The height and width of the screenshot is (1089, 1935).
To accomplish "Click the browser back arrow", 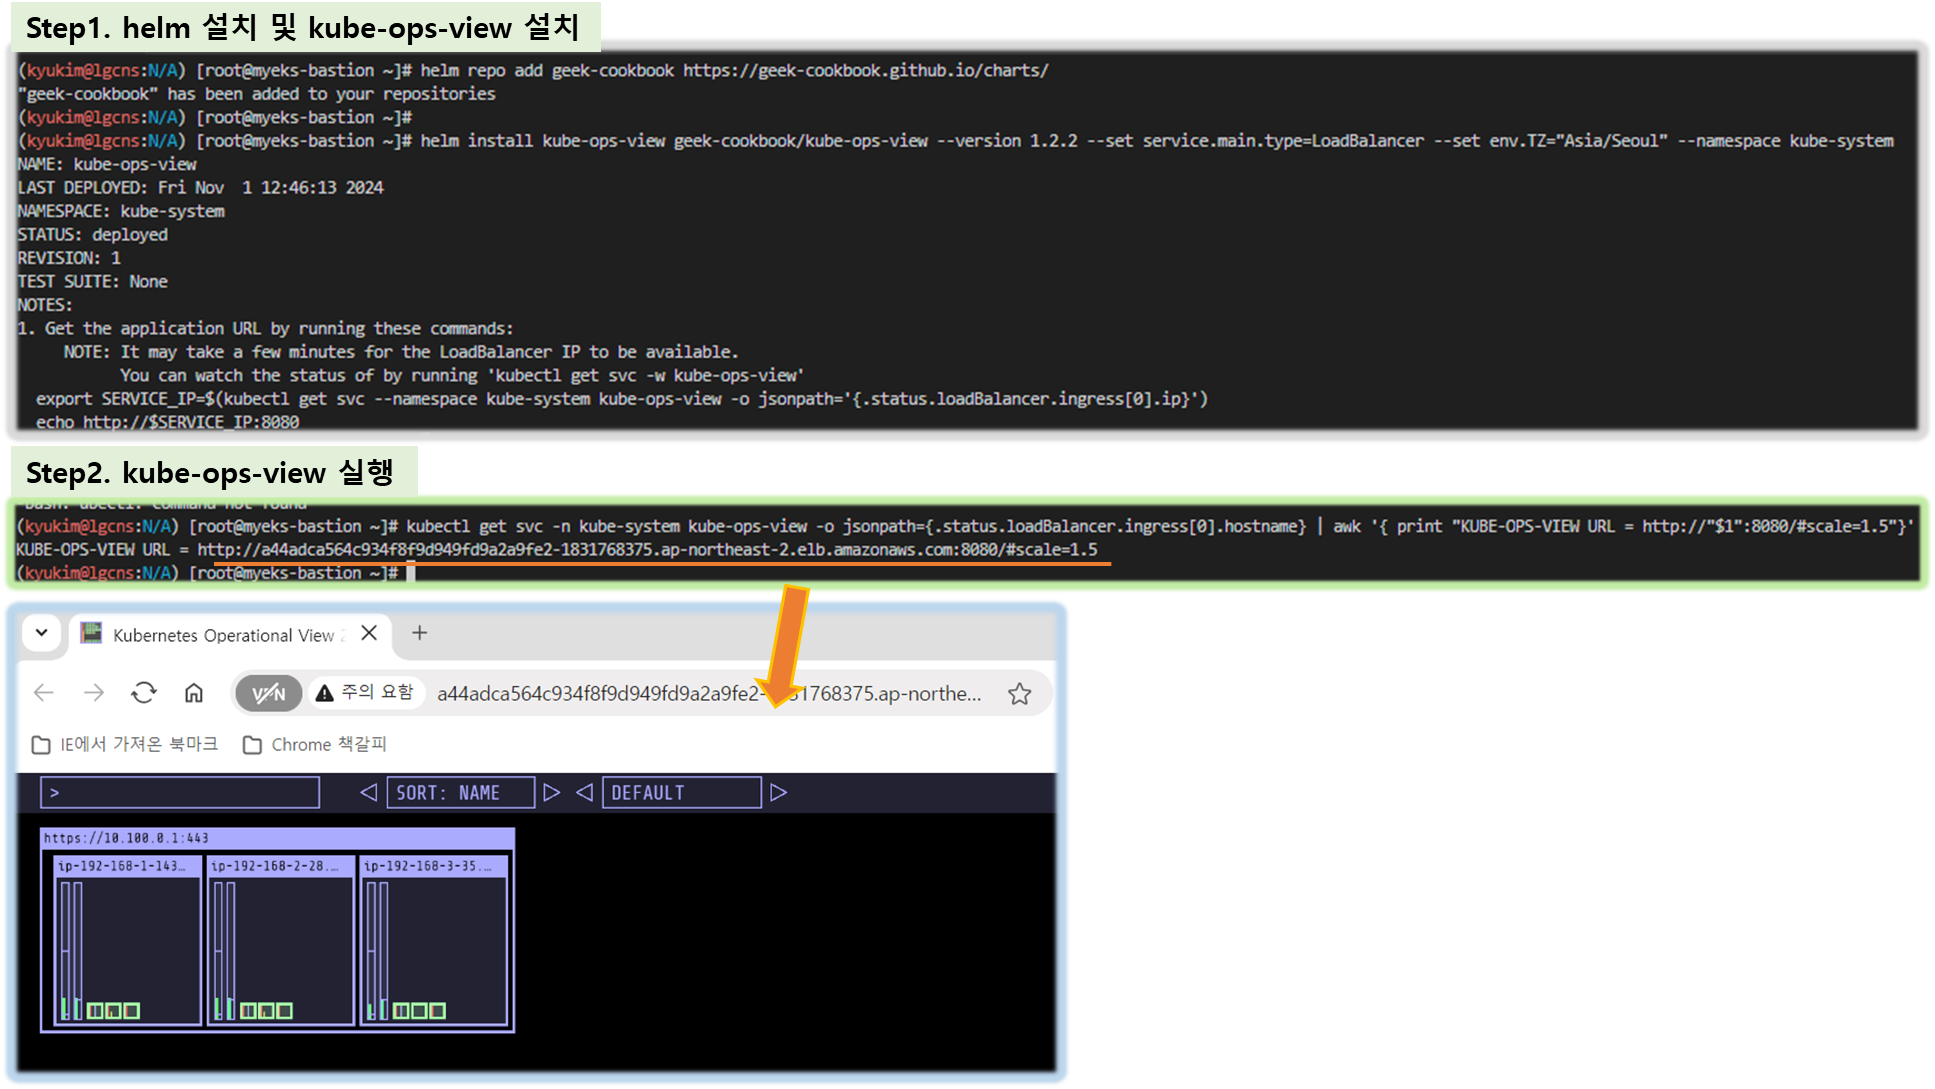I will 44,693.
